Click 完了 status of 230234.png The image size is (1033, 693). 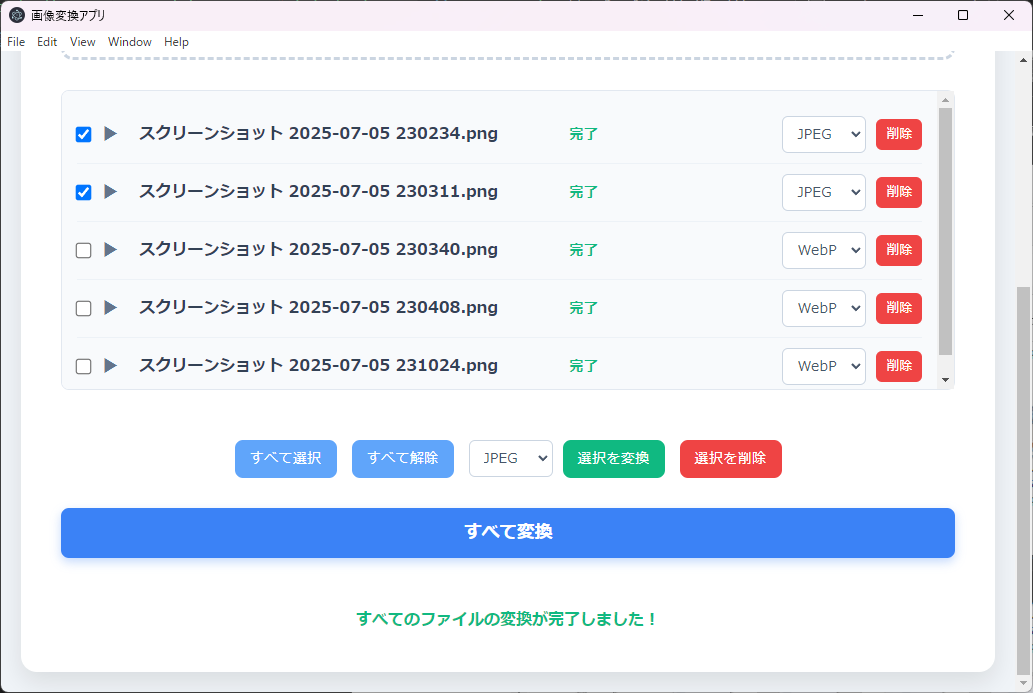583,134
